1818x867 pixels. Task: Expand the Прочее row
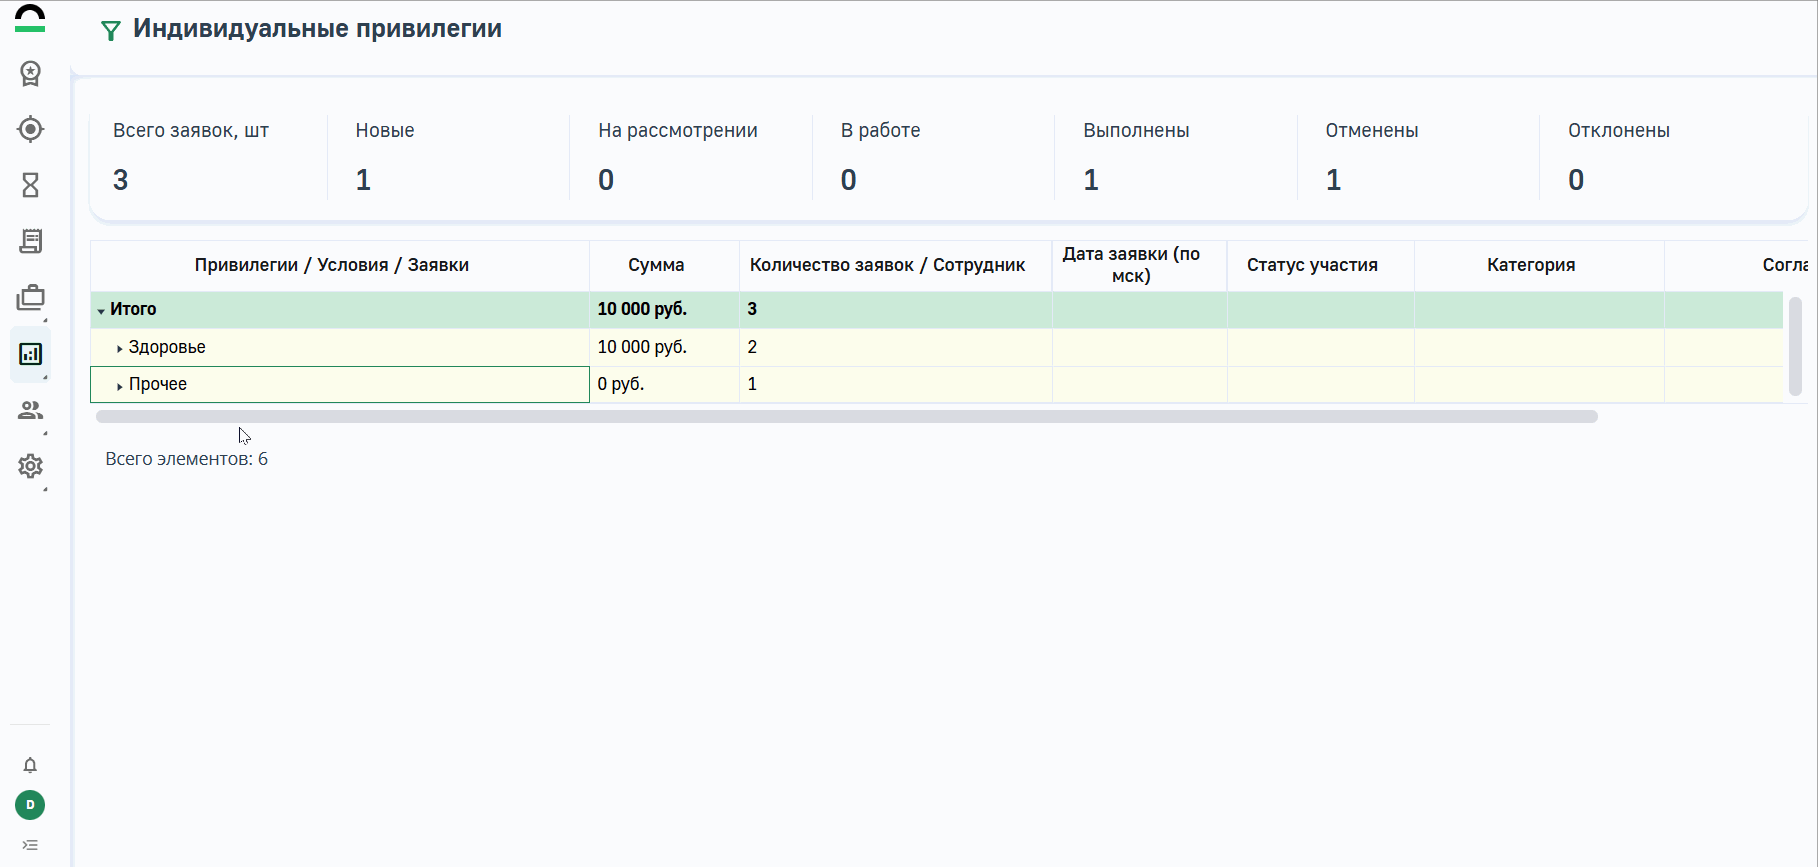pyautogui.click(x=119, y=386)
